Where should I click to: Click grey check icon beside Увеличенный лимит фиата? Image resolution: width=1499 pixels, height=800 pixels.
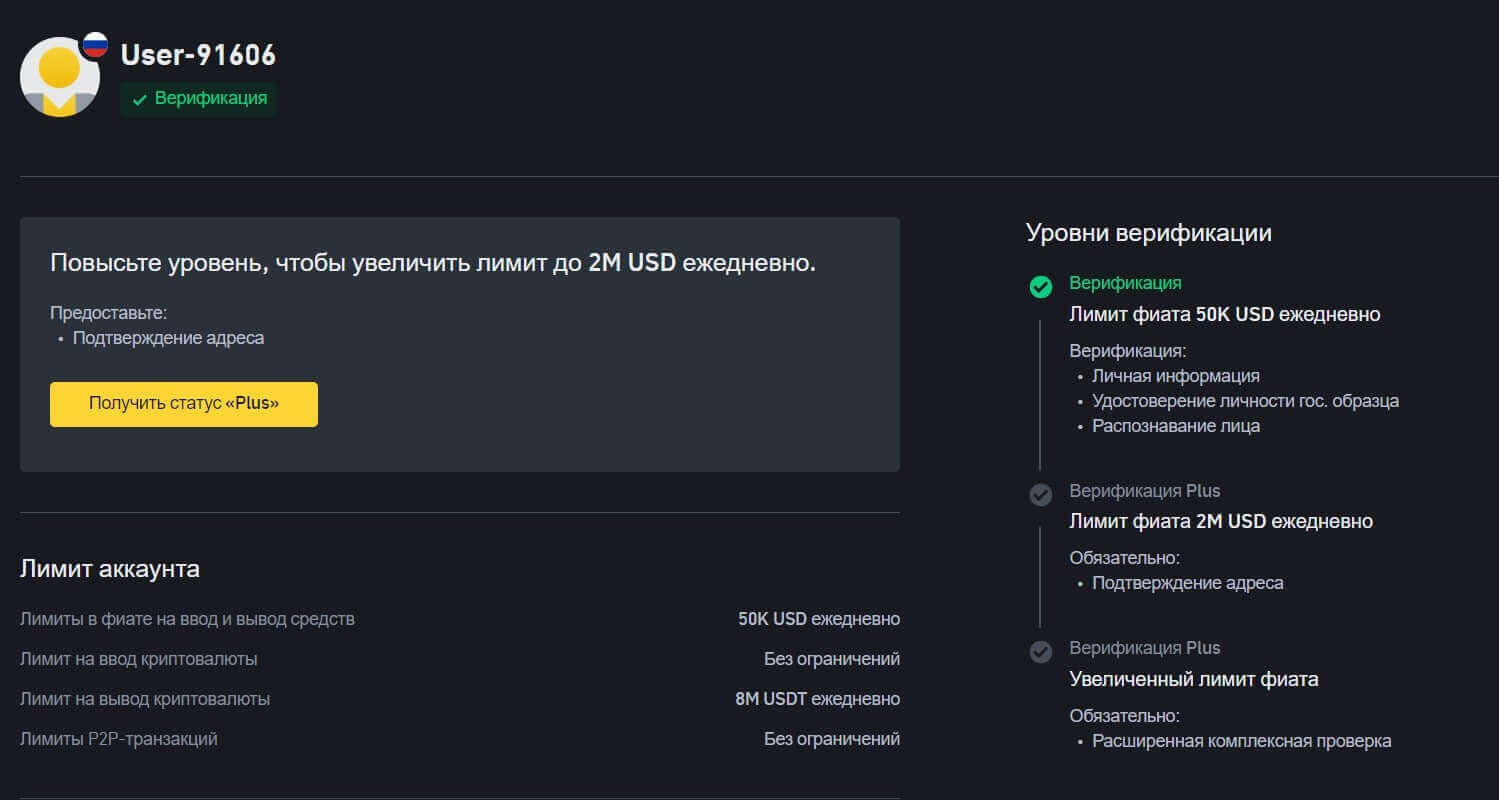click(x=1041, y=652)
